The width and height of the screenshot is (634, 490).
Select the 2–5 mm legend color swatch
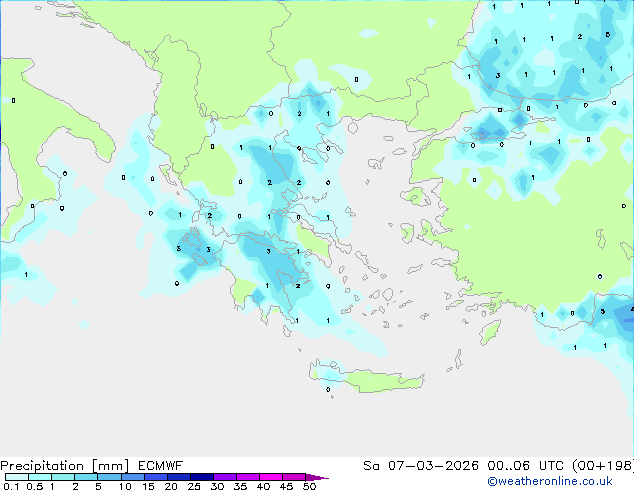86,477
